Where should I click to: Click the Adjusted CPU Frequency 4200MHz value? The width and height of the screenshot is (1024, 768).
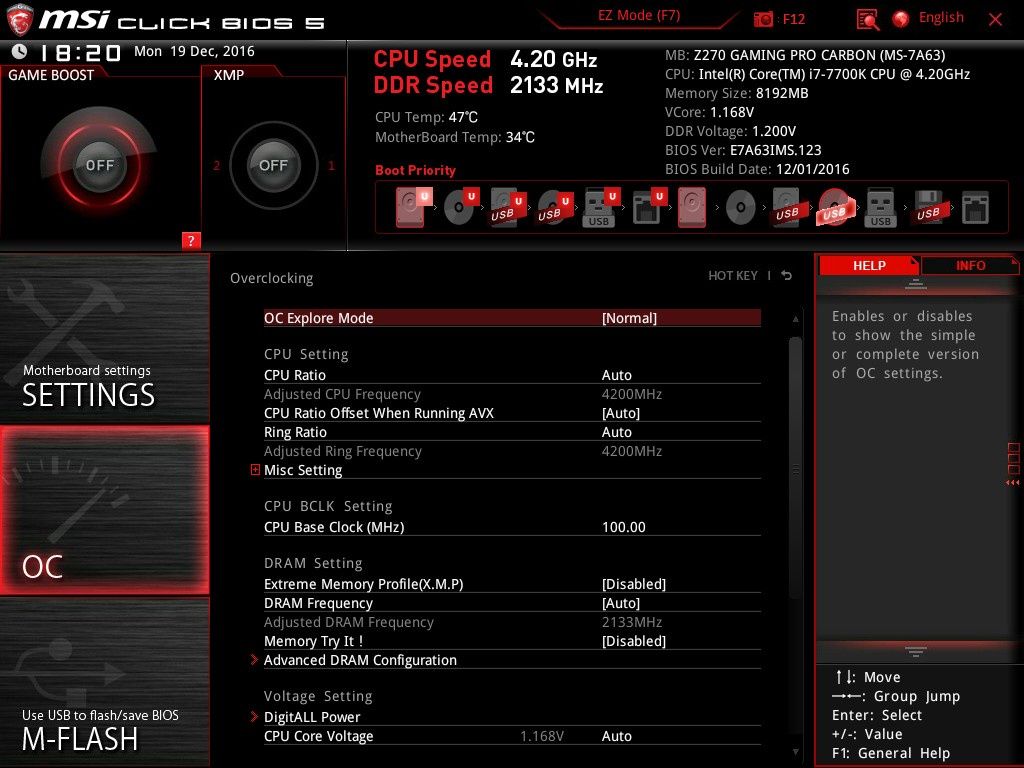[x=632, y=394]
